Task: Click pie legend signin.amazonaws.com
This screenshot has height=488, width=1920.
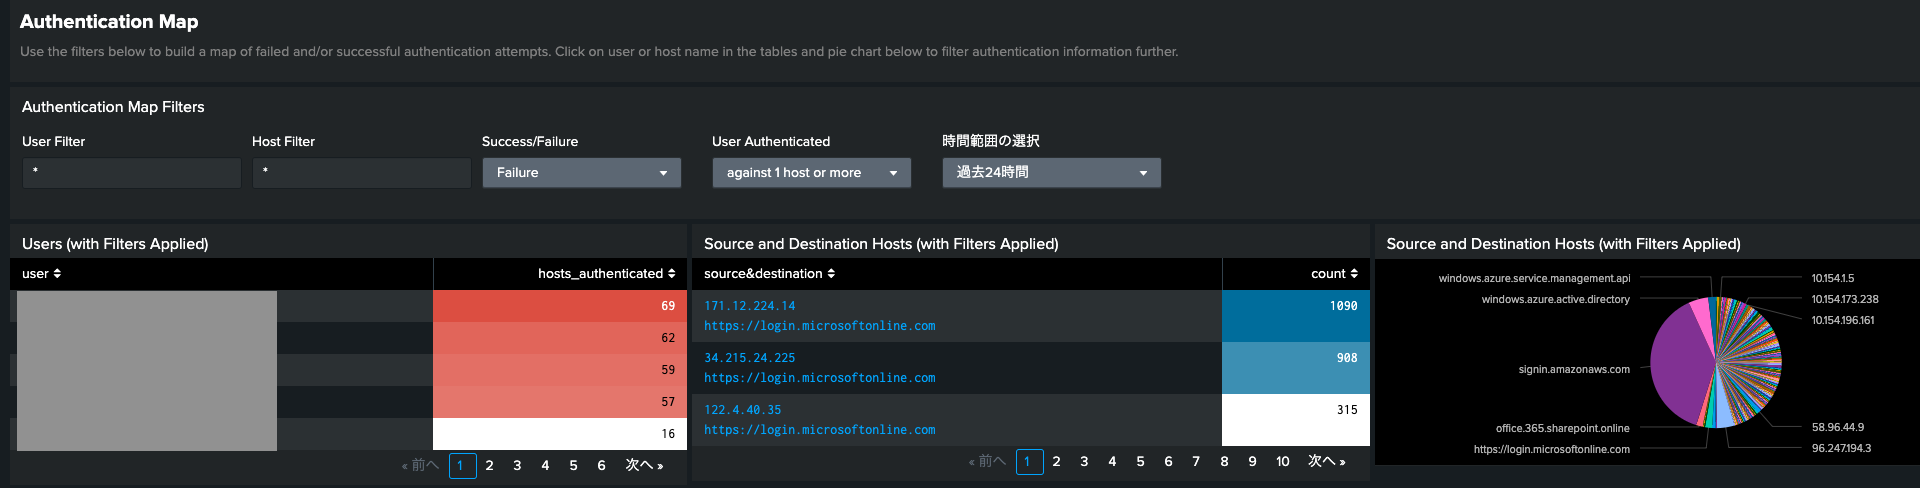Action: click(1574, 370)
